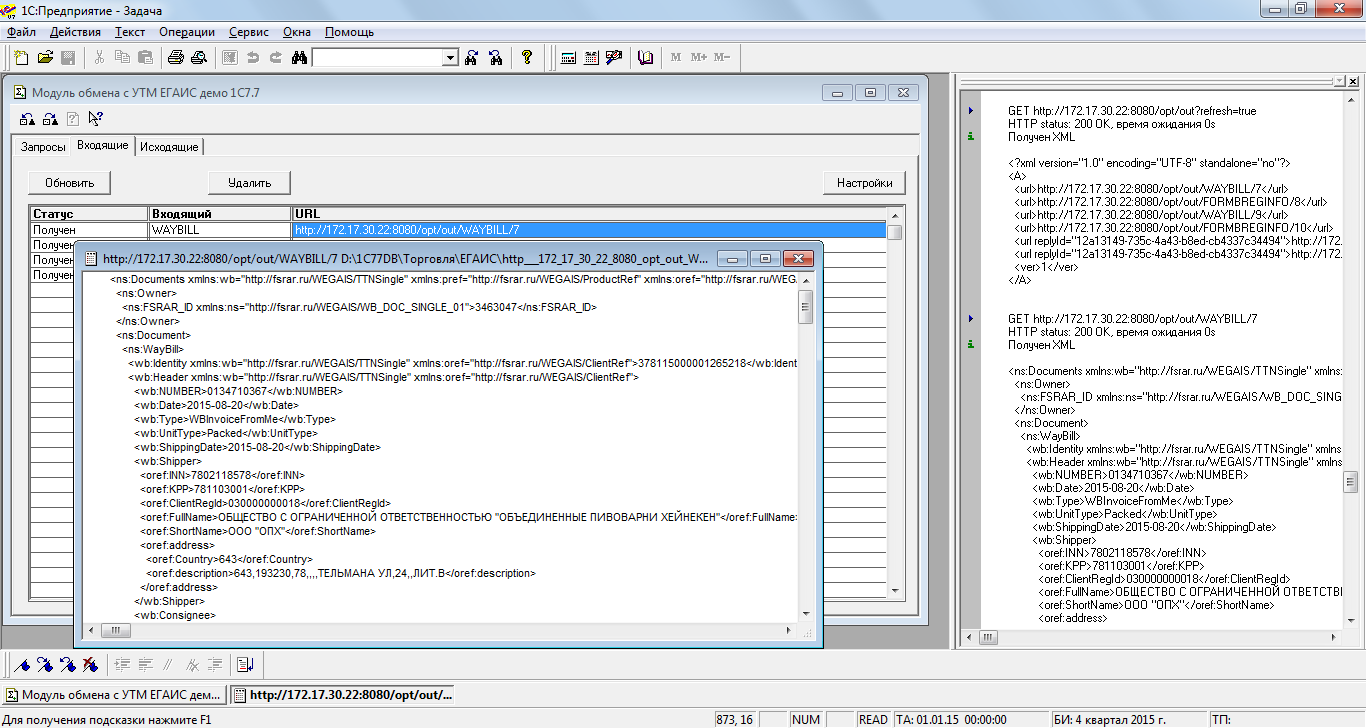This screenshot has width=1366, height=728.
Task: Go to previous bookmark icon
Action: click(68, 664)
